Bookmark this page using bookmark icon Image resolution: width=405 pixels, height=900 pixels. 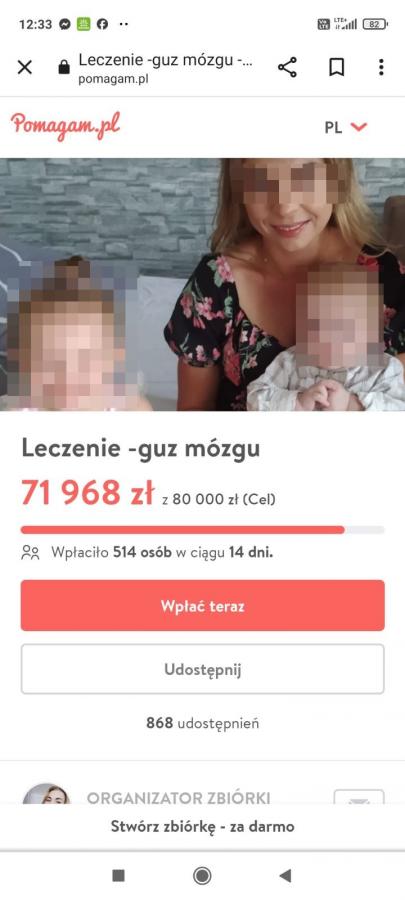tap(337, 67)
